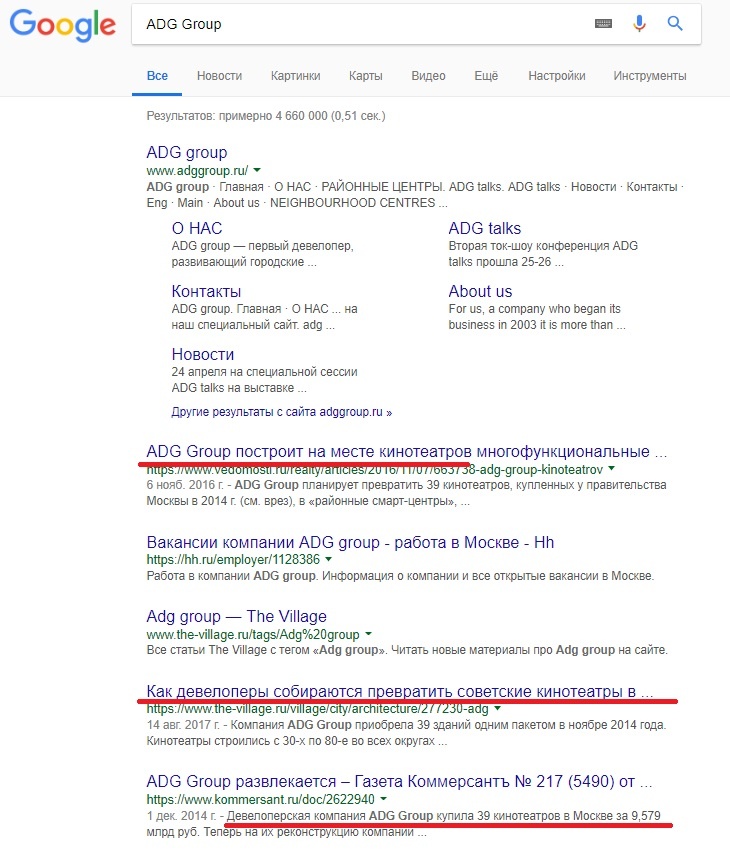The image size is (730, 858).
Task: Click the blue magnifying glass search button
Action: click(675, 24)
